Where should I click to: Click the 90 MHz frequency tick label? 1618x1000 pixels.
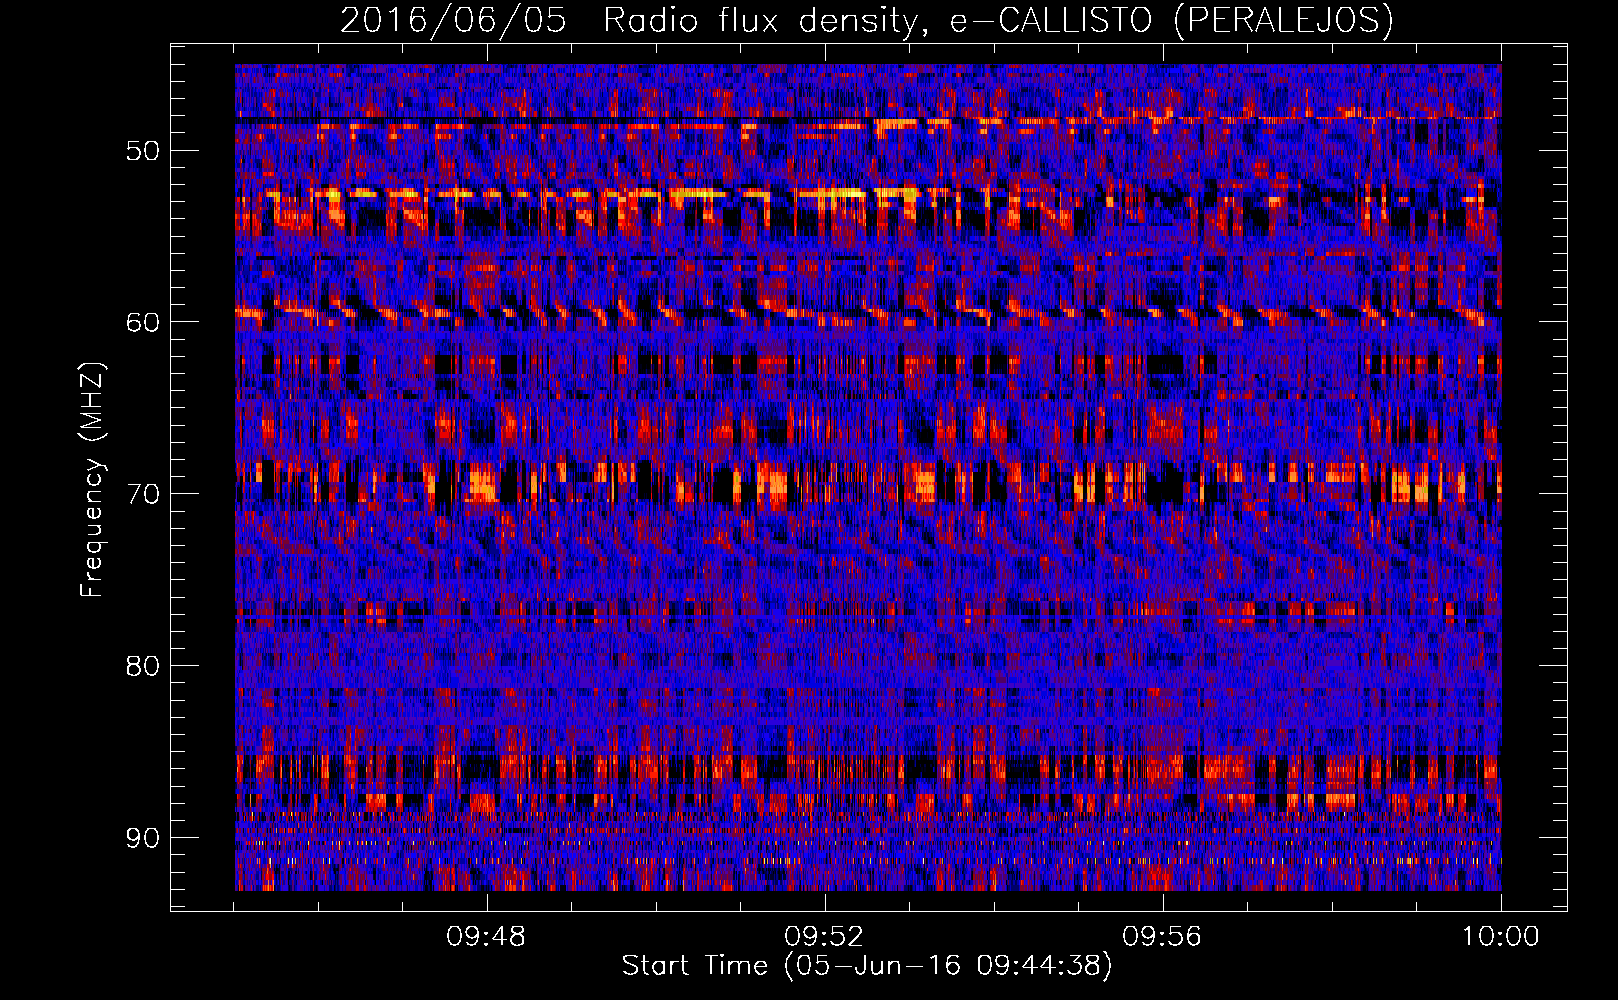pos(143,837)
